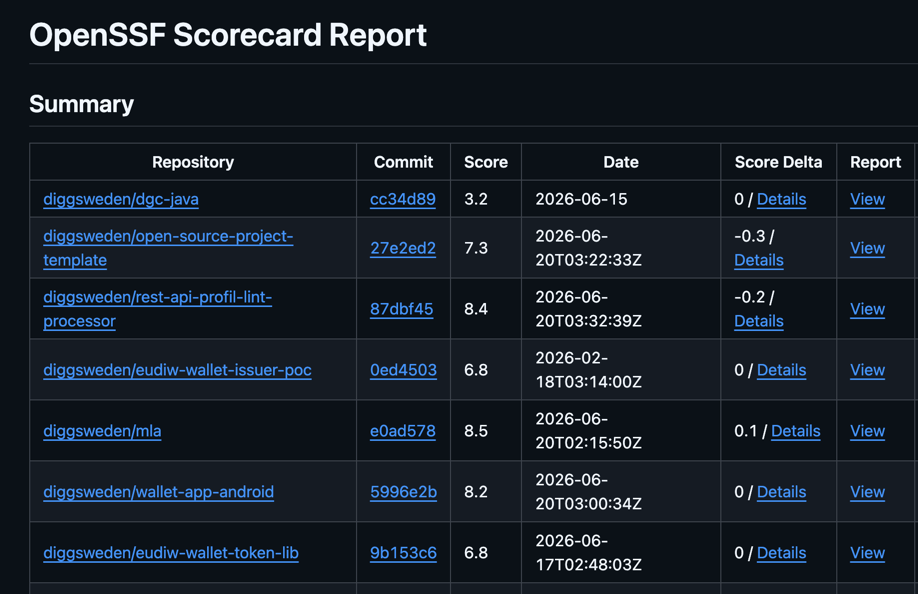Open Details link in eudiw-wallet-issuer-poc row
918x594 pixels.
click(x=782, y=370)
